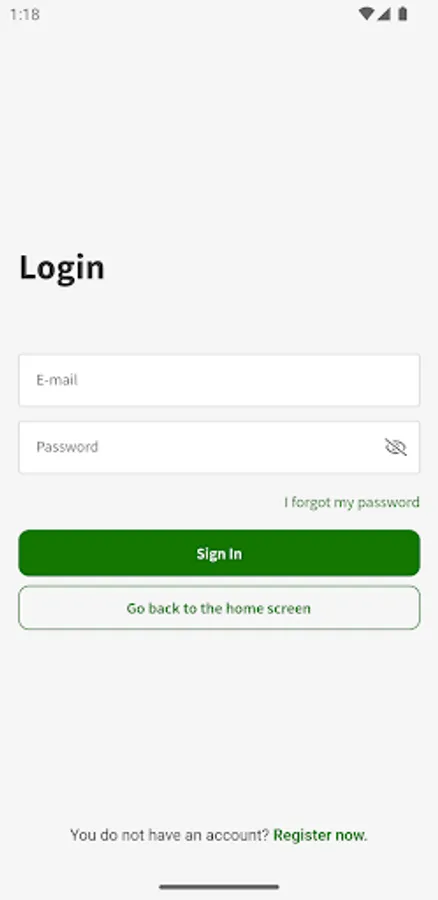
Task: Tap the battery icon in status bar
Action: coord(403,14)
